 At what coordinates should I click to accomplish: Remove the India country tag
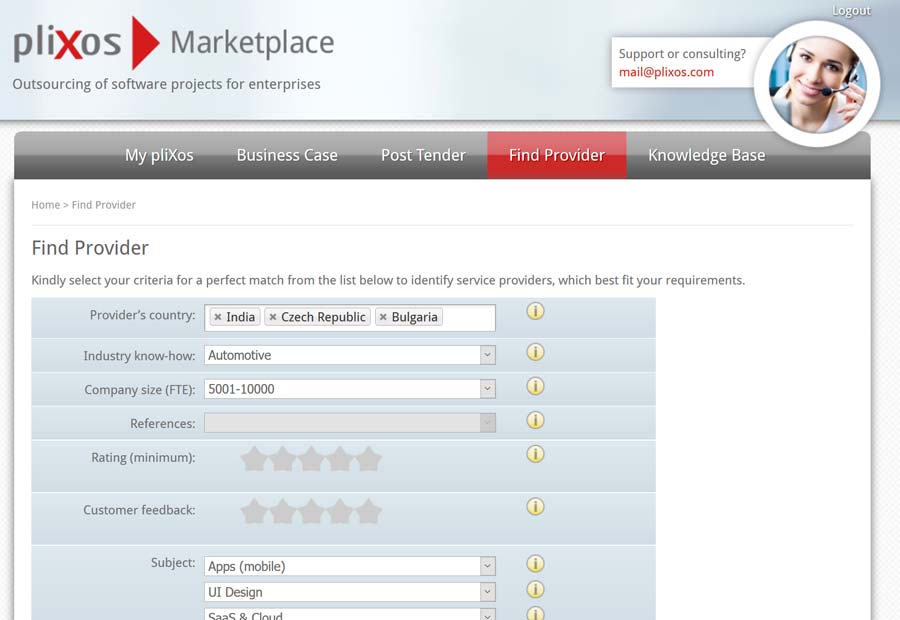(x=218, y=317)
